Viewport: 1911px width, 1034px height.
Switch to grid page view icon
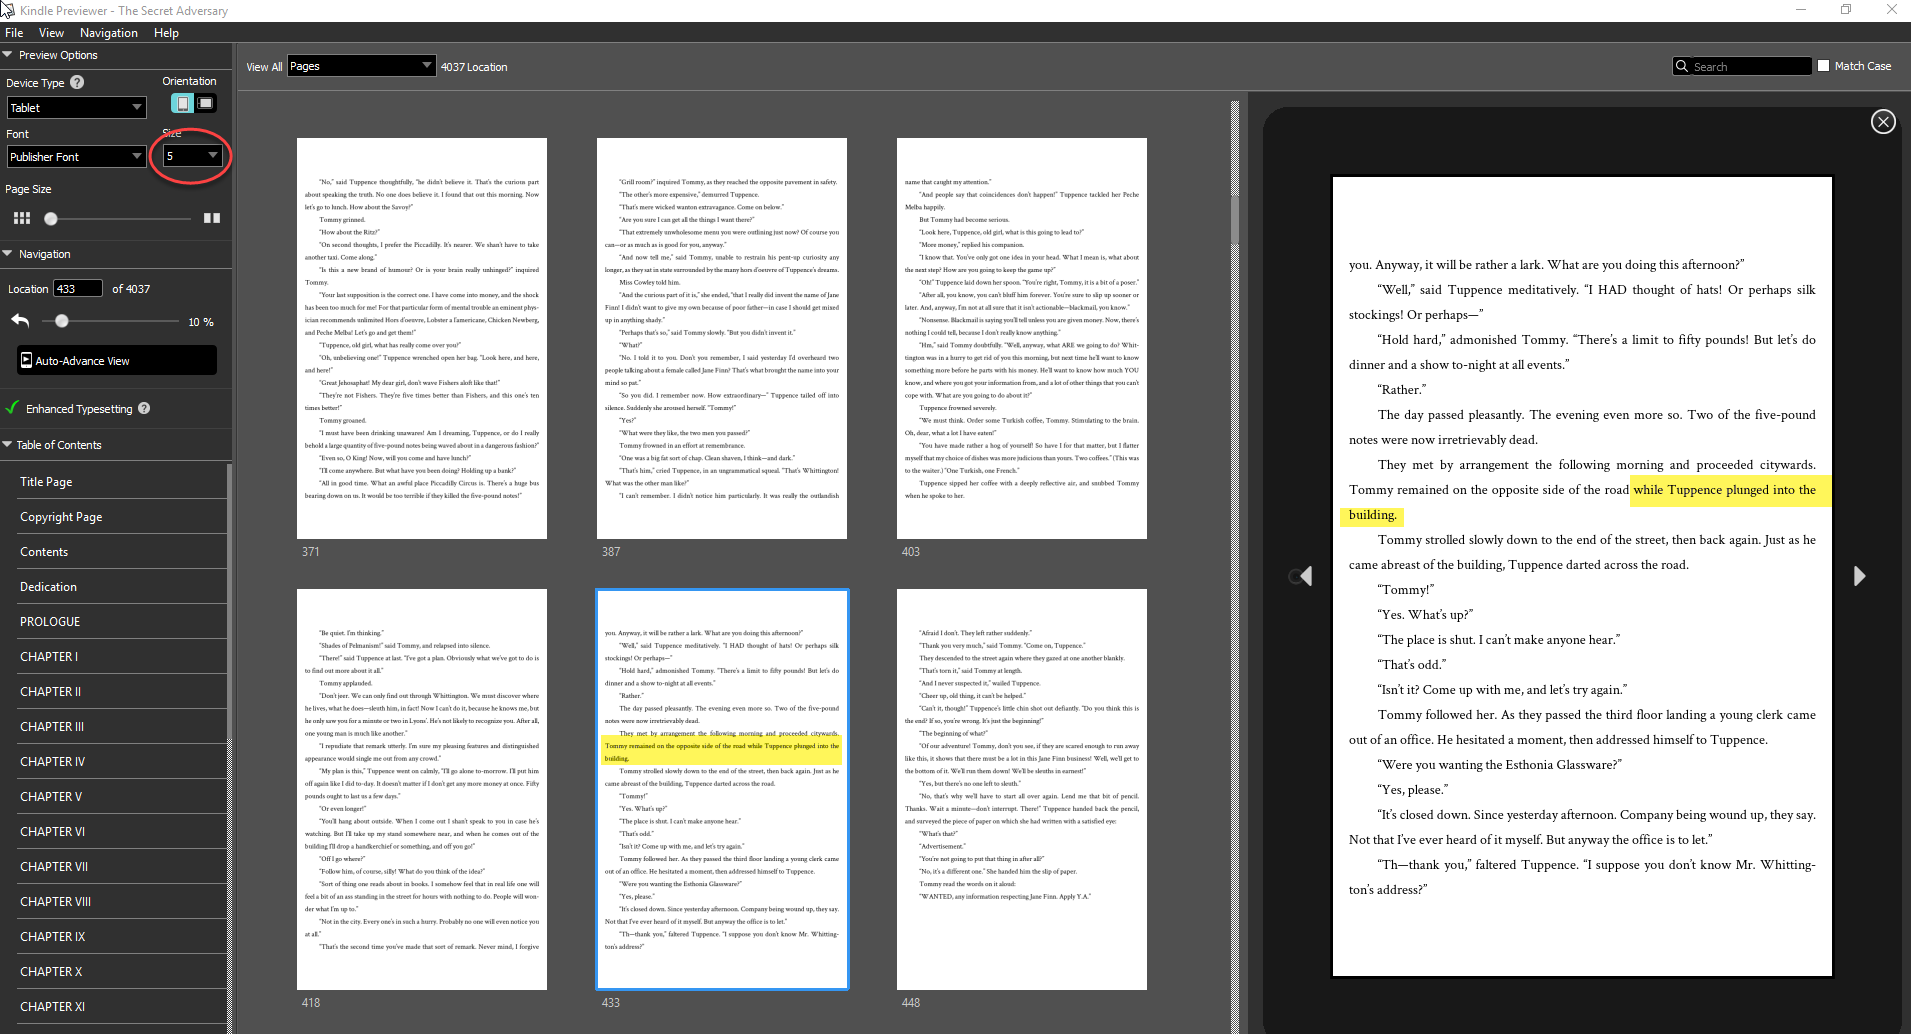pyautogui.click(x=22, y=218)
